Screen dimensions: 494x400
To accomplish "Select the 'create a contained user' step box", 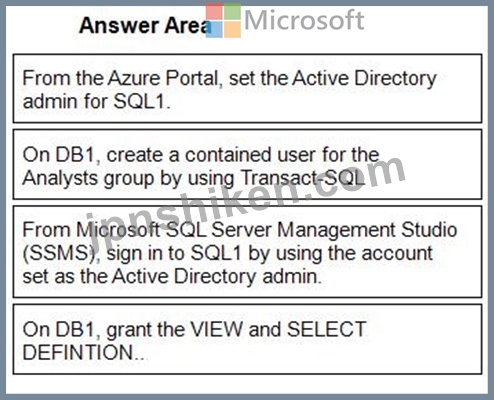I will click(x=247, y=164).
